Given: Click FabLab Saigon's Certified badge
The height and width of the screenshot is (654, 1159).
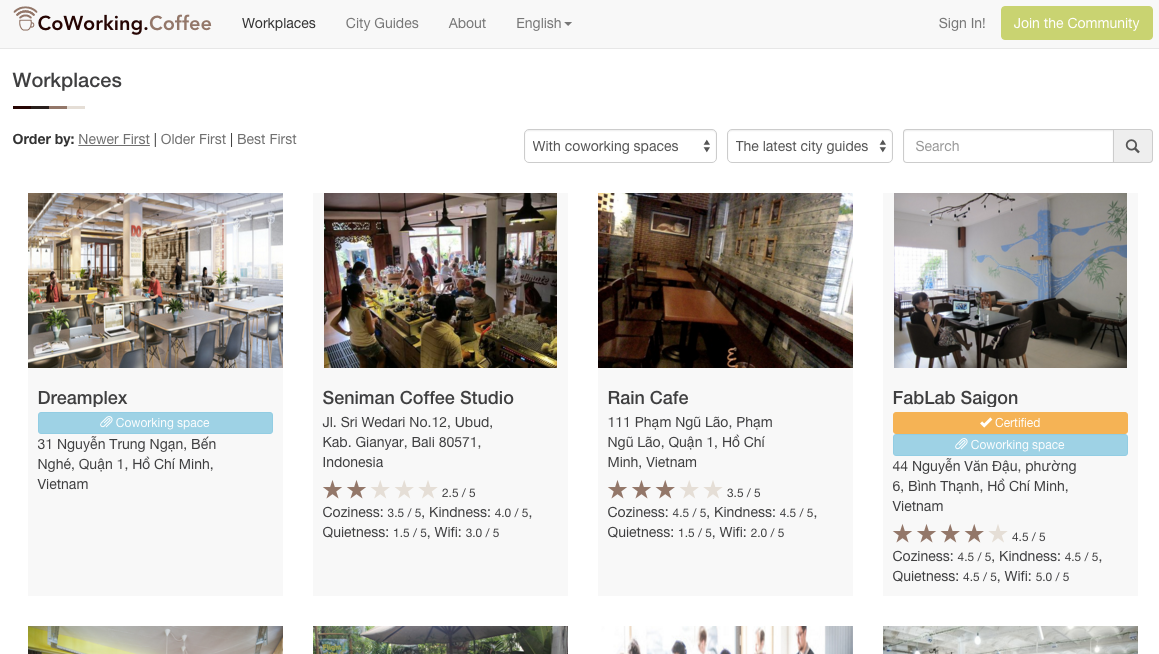Looking at the screenshot, I should coord(1010,423).
